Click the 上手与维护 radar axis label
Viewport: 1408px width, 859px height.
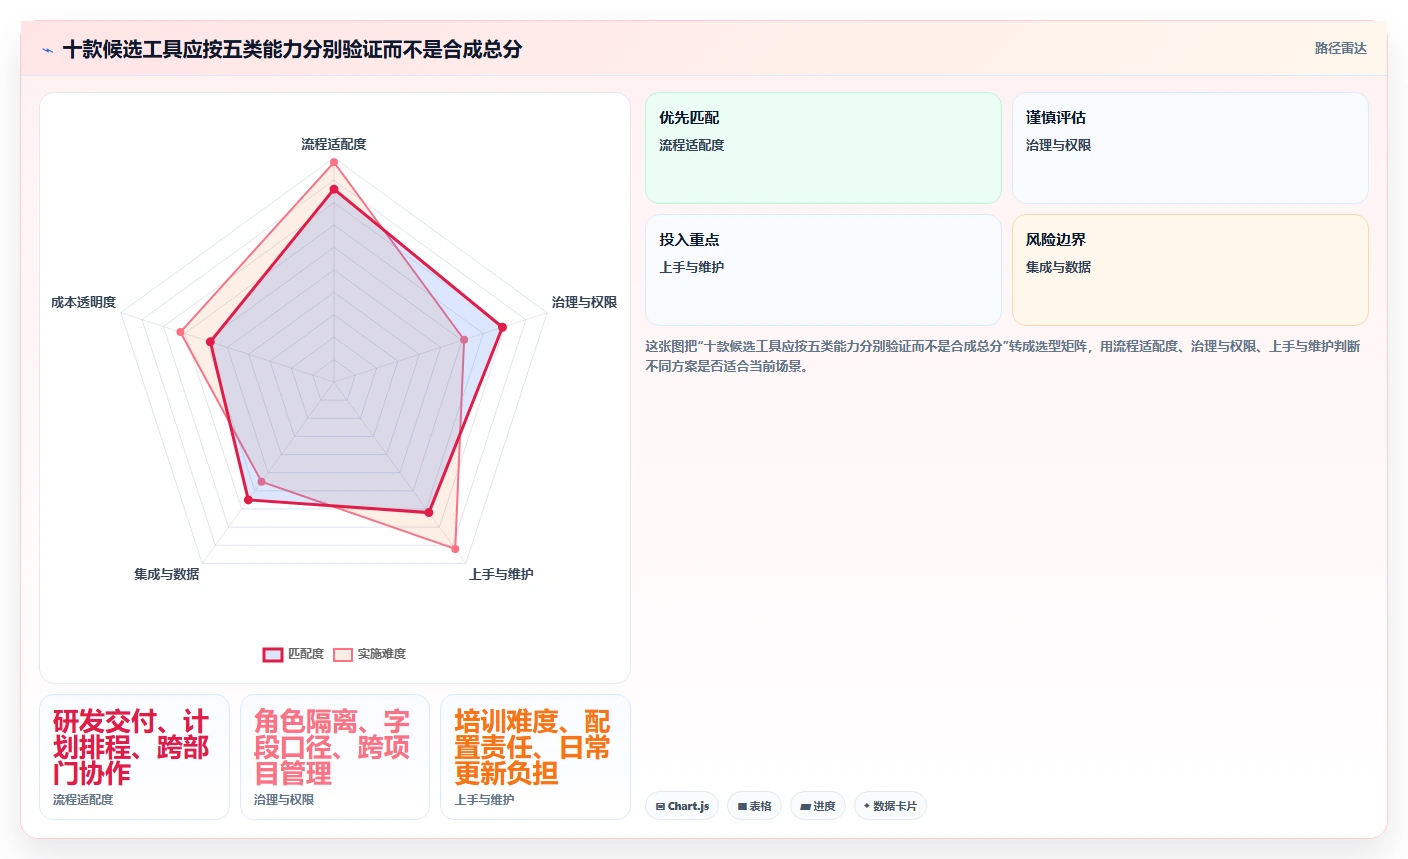pos(501,574)
